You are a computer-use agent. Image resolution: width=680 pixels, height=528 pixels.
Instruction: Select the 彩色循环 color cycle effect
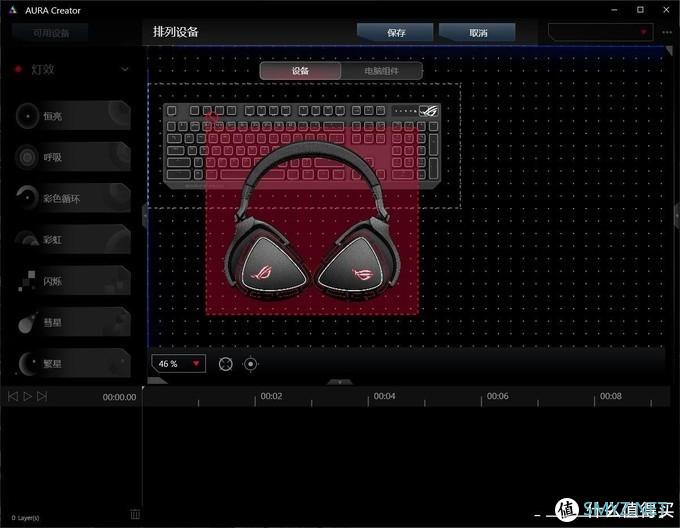(x=73, y=198)
